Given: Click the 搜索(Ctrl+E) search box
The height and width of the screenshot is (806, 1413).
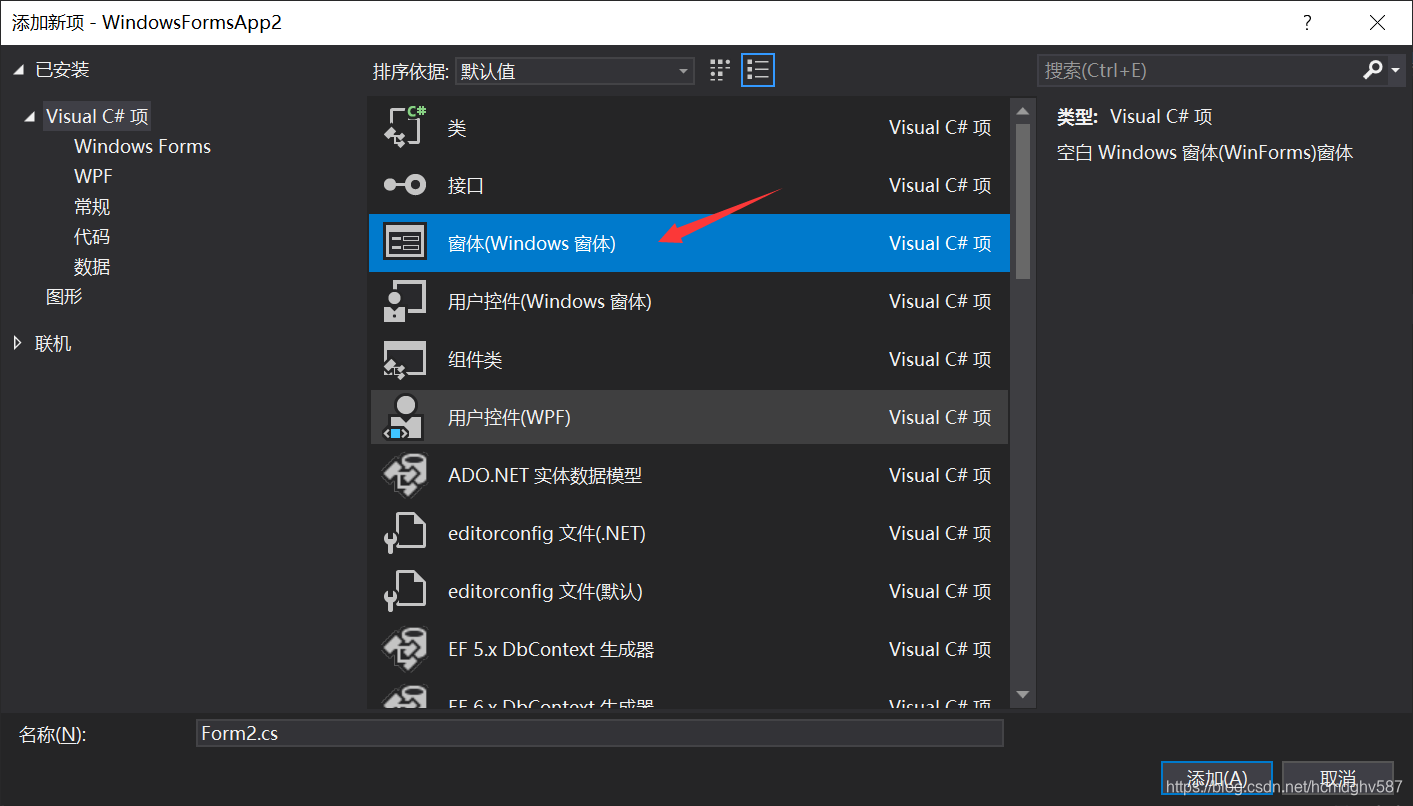Looking at the screenshot, I should pos(1198,70).
